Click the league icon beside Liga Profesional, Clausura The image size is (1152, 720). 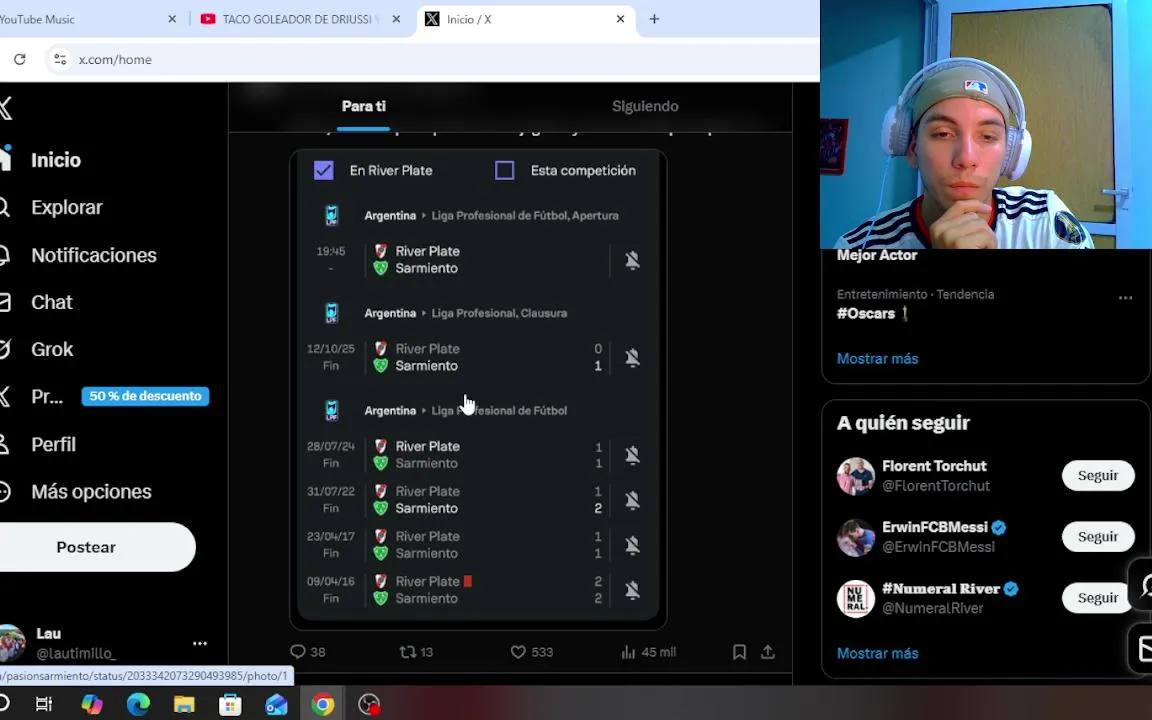pyautogui.click(x=331, y=313)
